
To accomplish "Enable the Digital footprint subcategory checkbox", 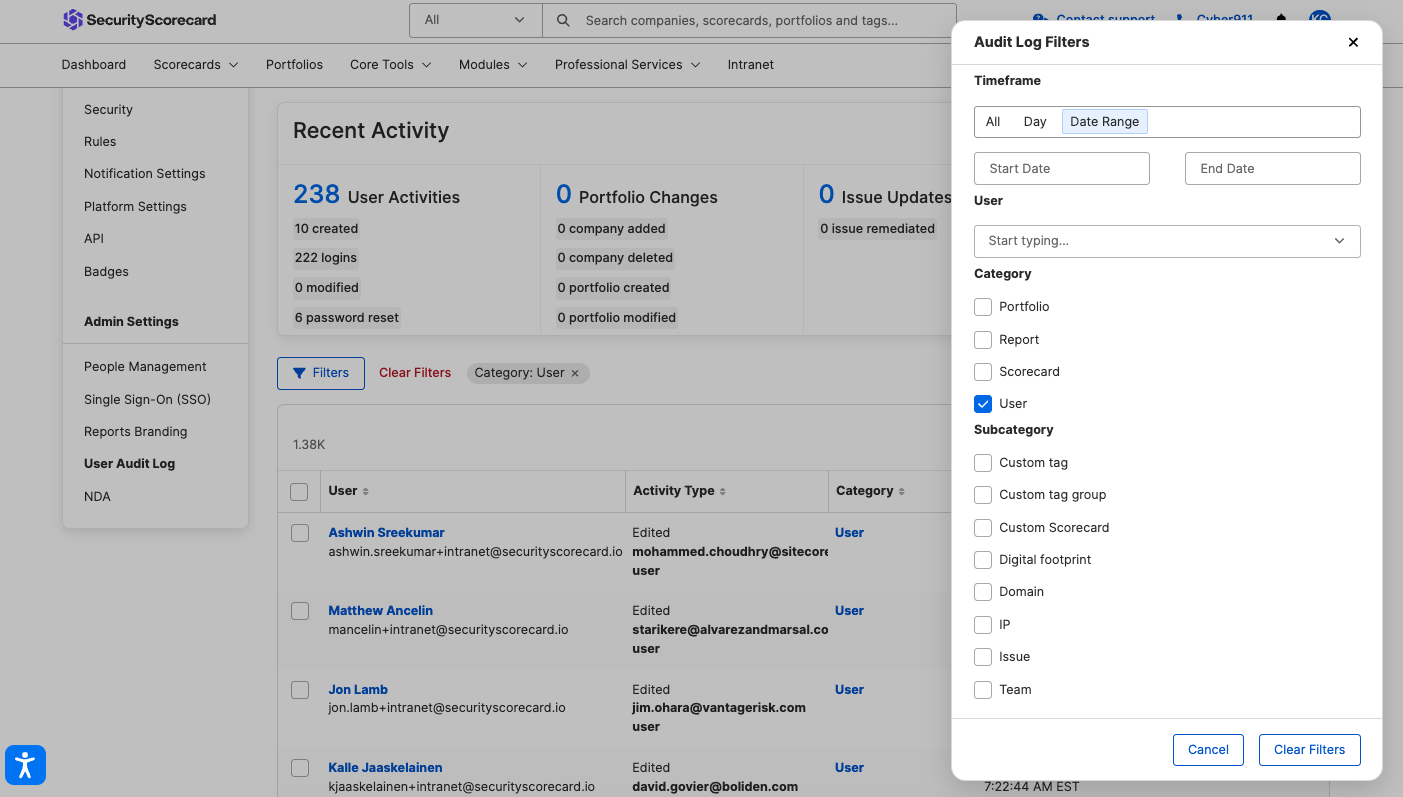I will pos(983,560).
